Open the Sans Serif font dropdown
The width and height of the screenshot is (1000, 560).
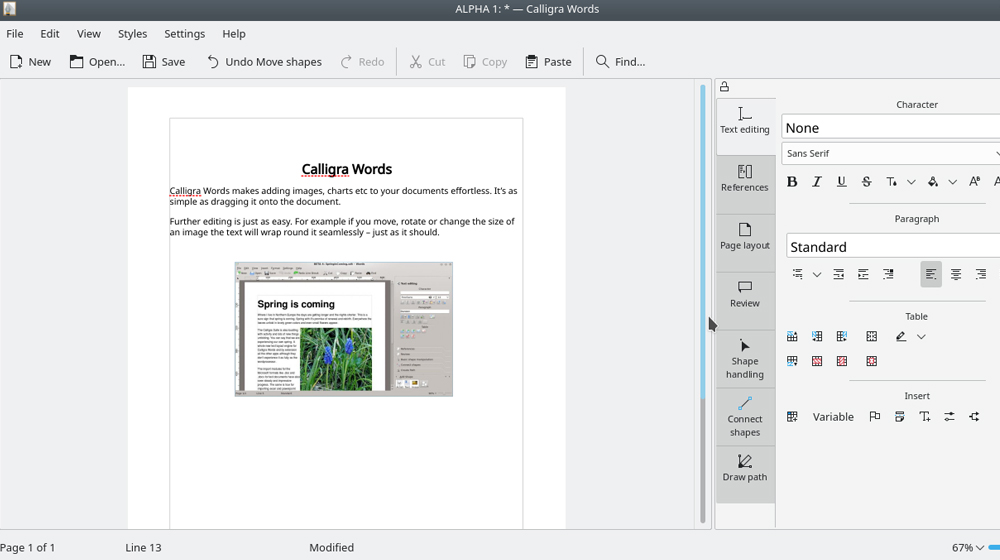point(891,153)
